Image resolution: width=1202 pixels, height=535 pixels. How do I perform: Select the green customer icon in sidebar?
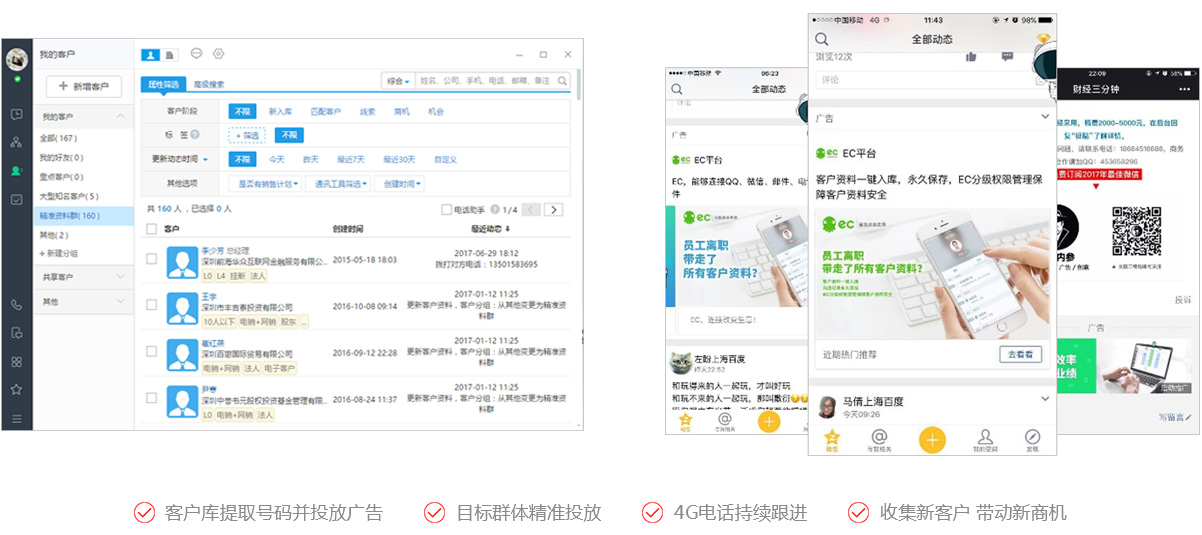[17, 171]
